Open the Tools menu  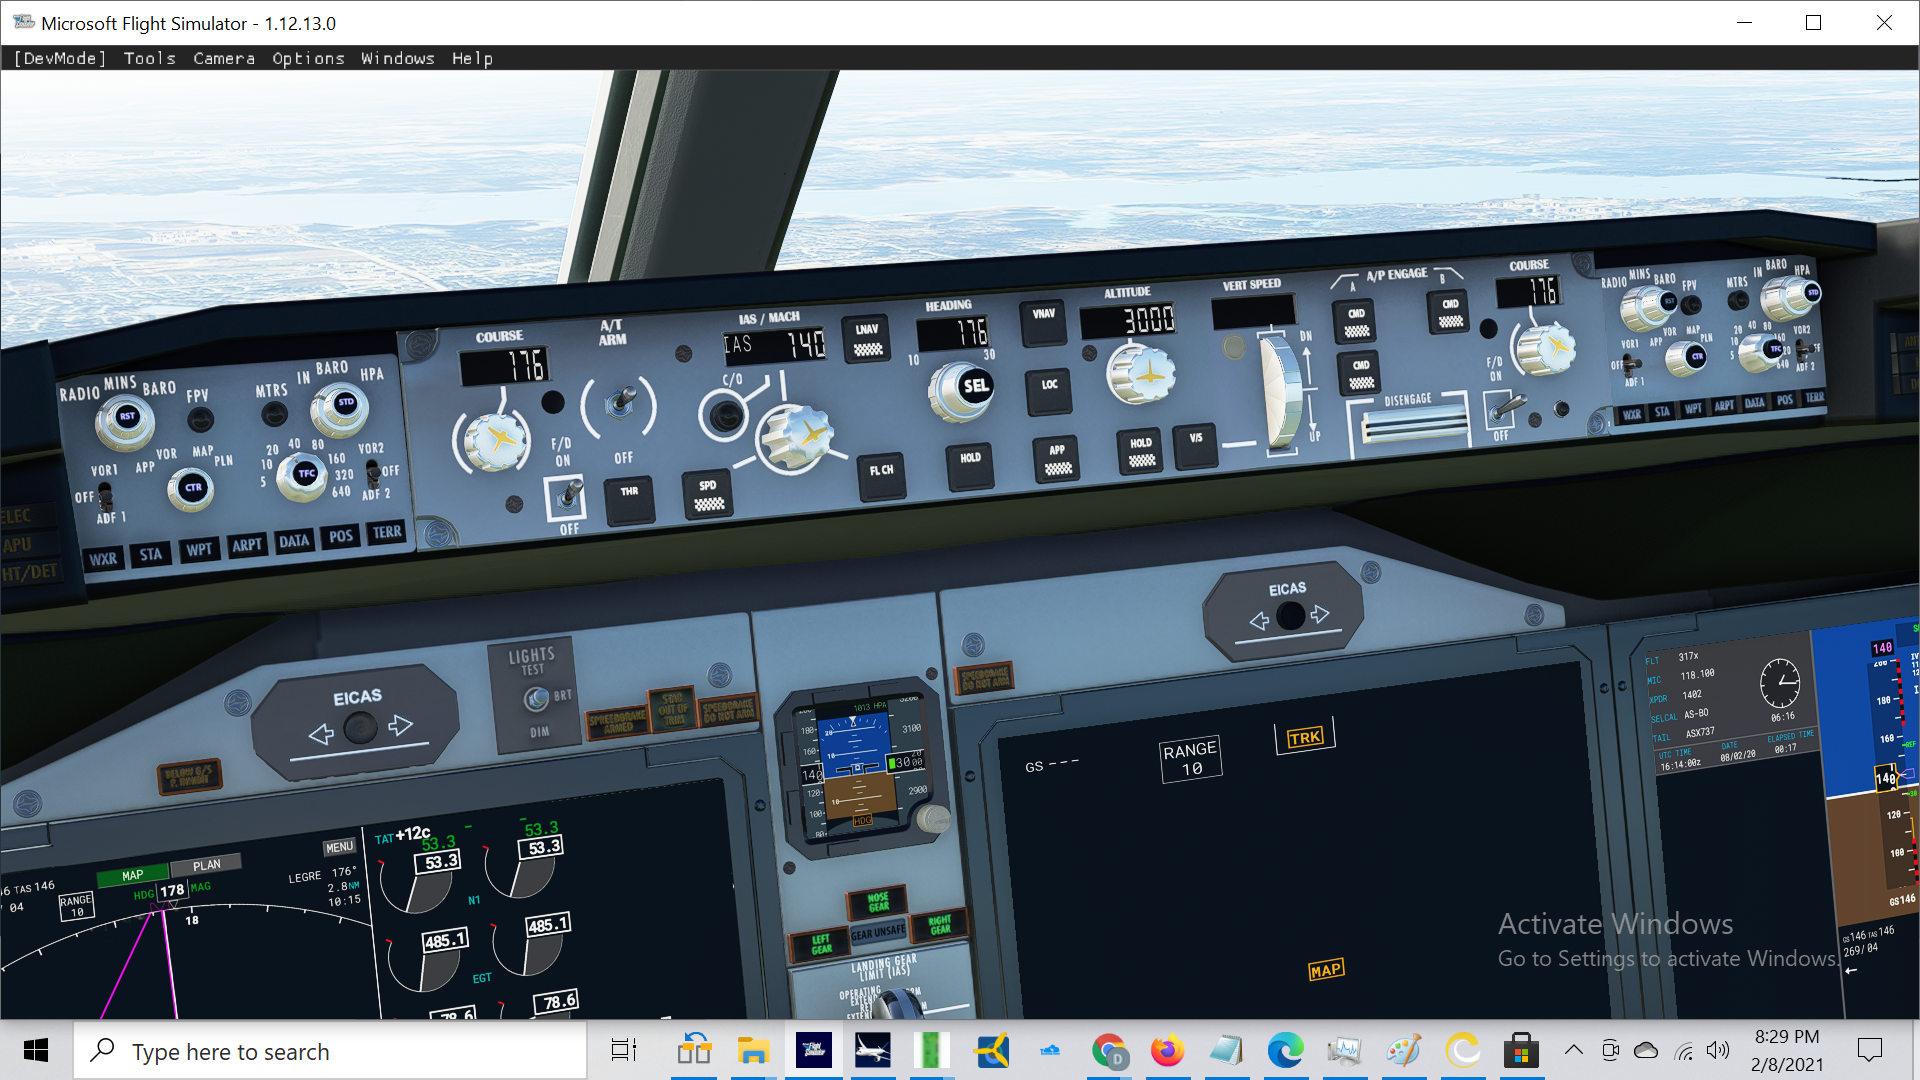point(149,58)
